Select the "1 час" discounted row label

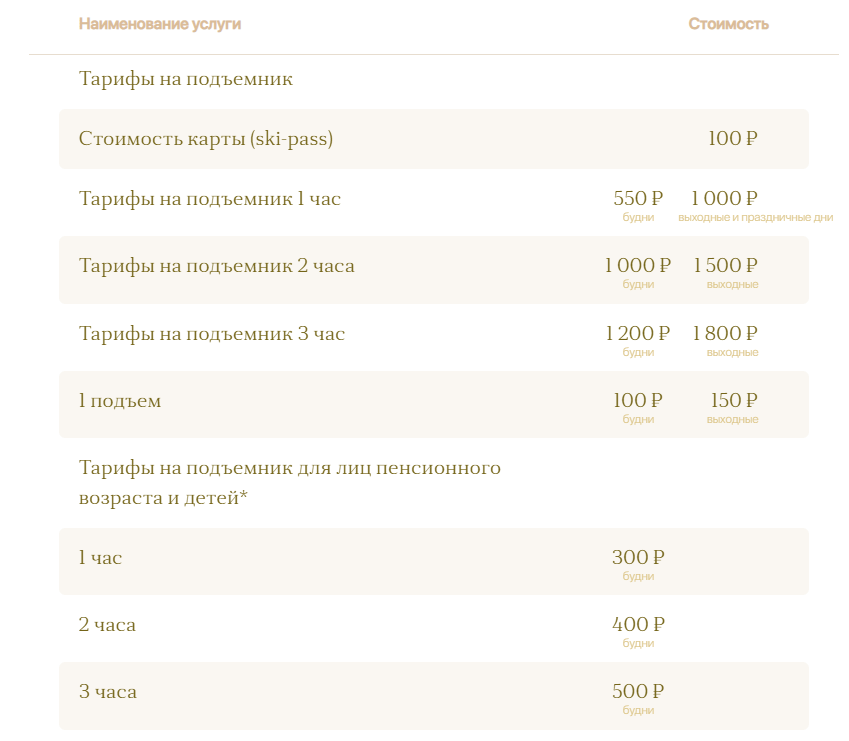[101, 558]
